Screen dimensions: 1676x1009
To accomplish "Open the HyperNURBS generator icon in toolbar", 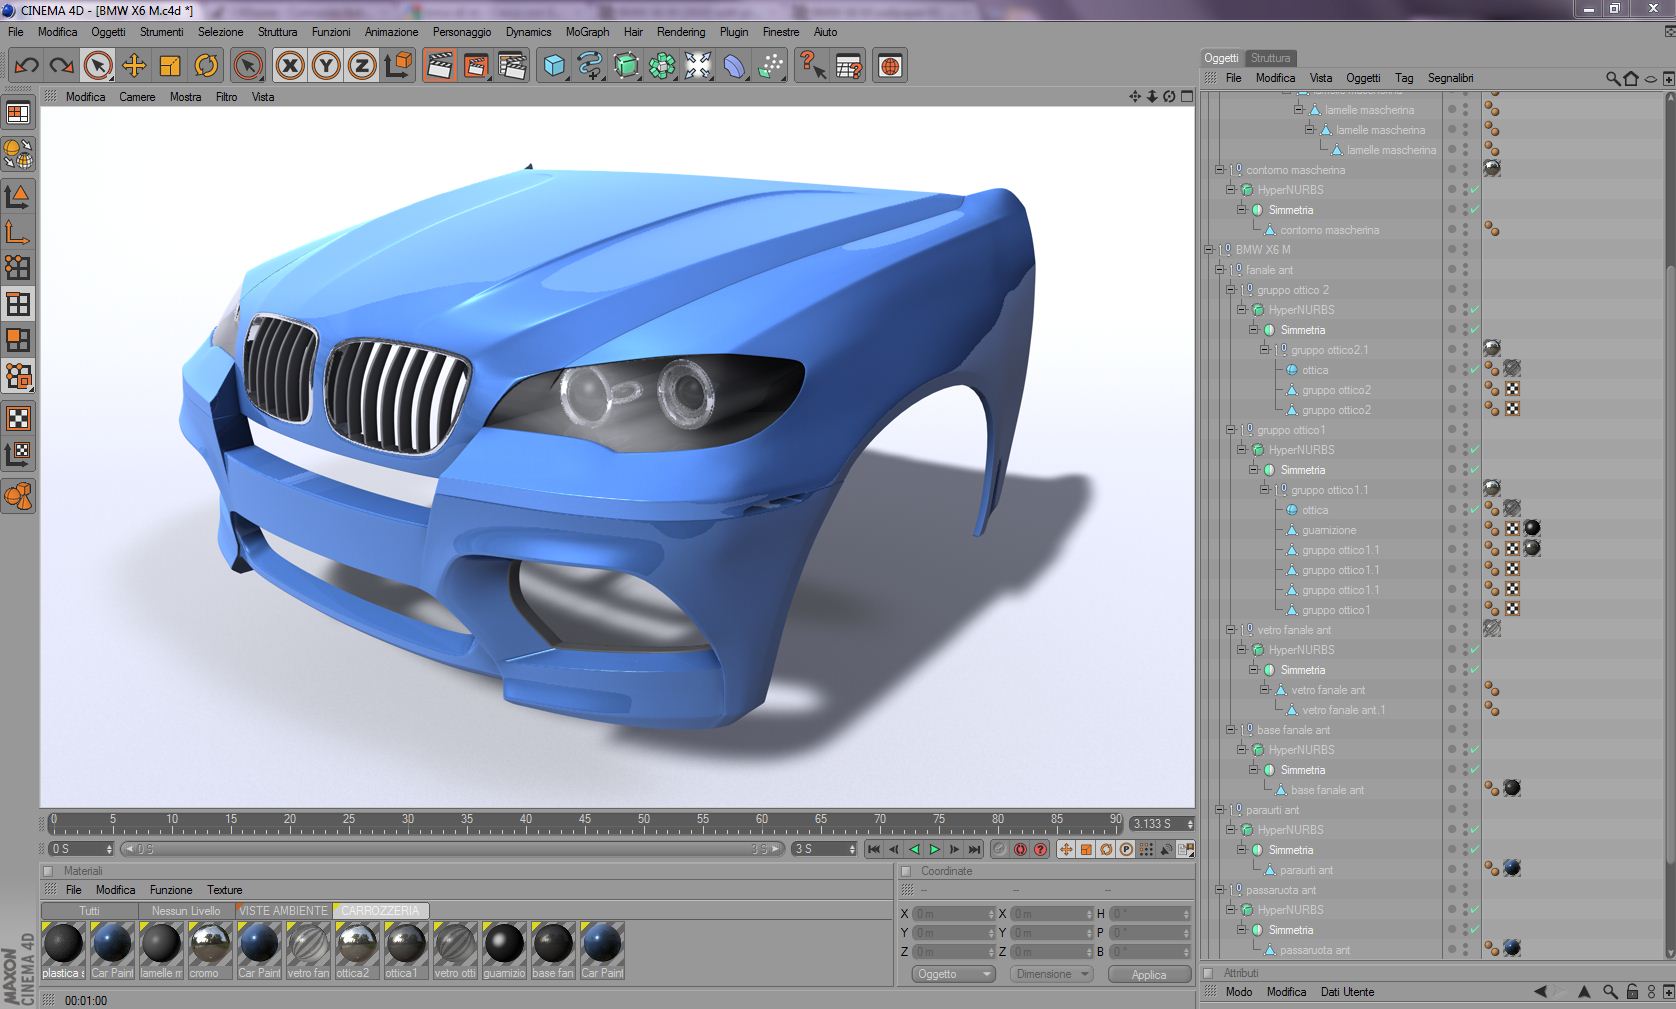I will click(x=626, y=66).
